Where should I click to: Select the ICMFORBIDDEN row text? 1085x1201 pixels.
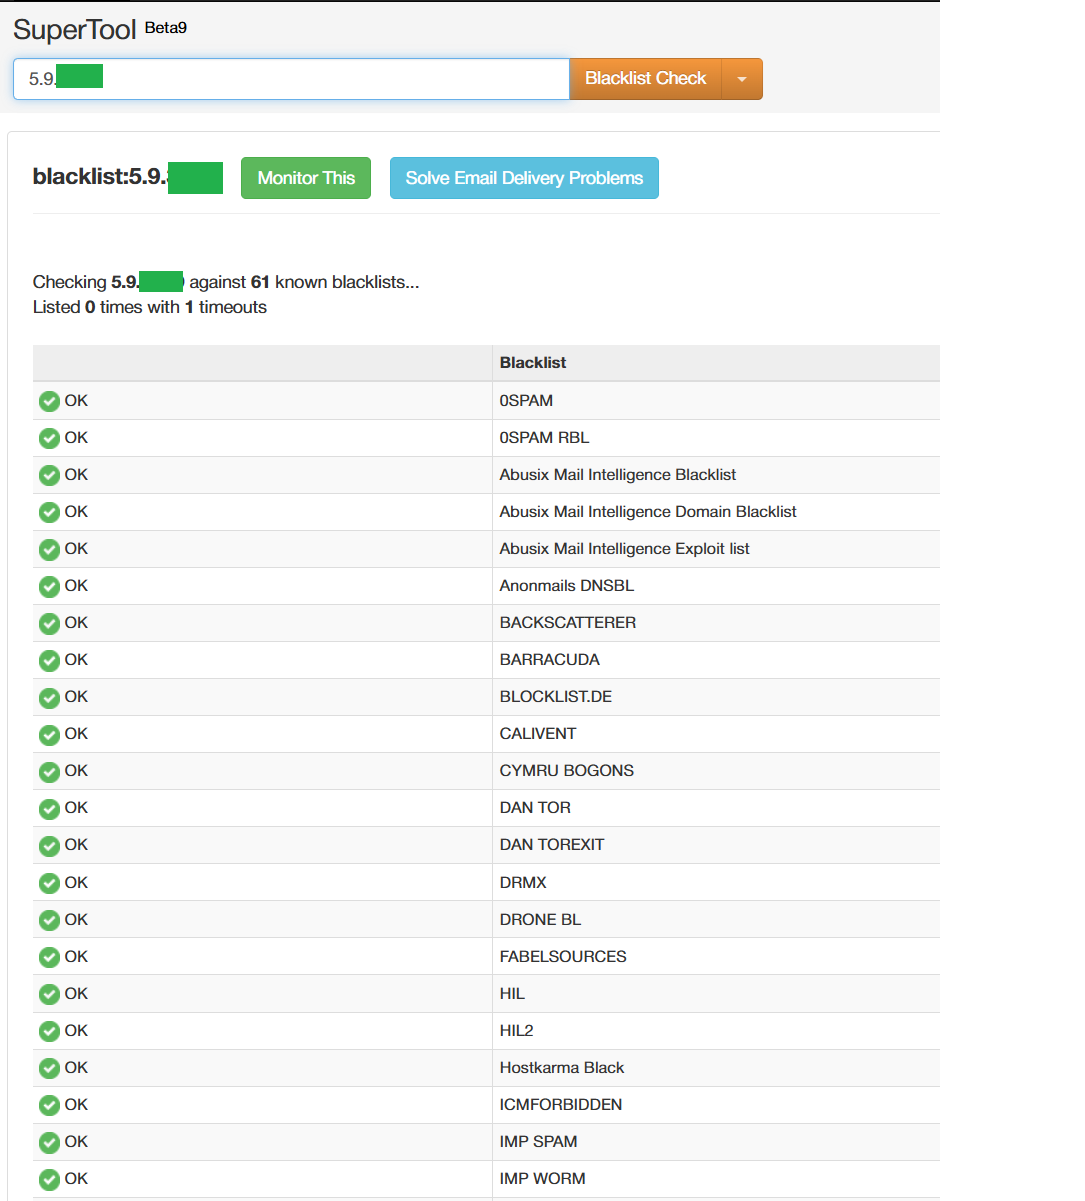(x=560, y=1105)
